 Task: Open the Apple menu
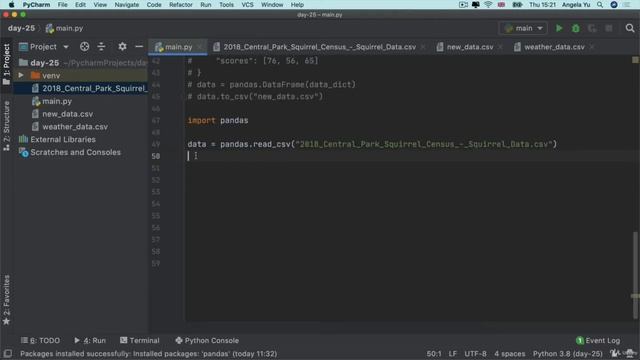click(x=11, y=5)
